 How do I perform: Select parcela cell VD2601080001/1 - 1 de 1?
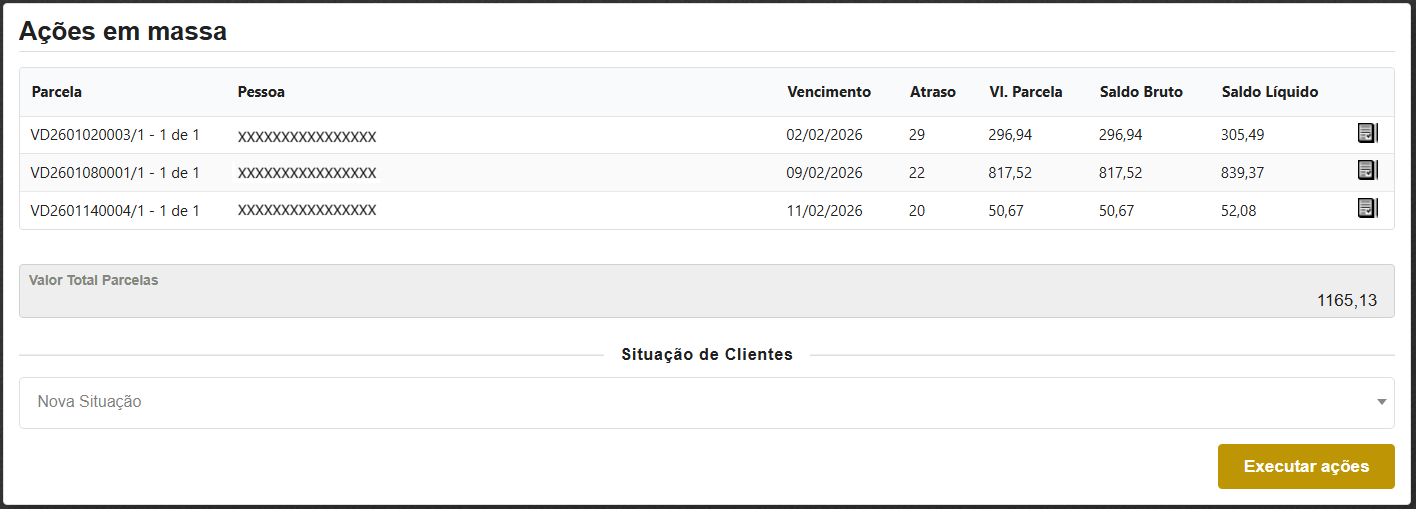coord(115,173)
